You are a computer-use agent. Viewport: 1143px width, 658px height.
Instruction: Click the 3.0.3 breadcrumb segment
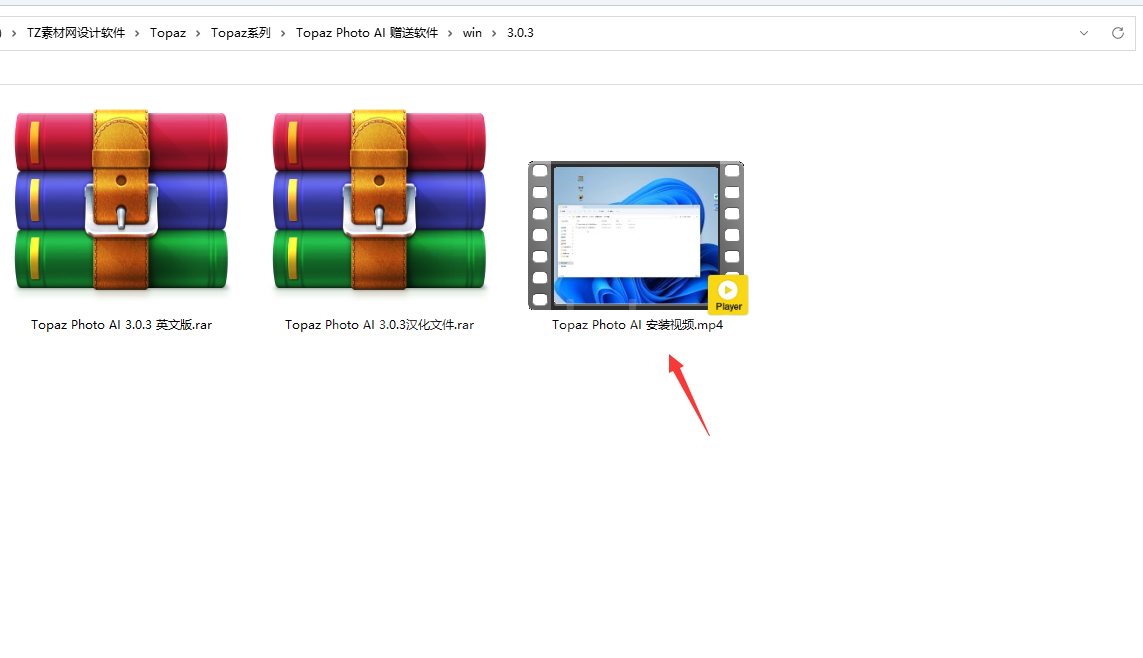520,33
